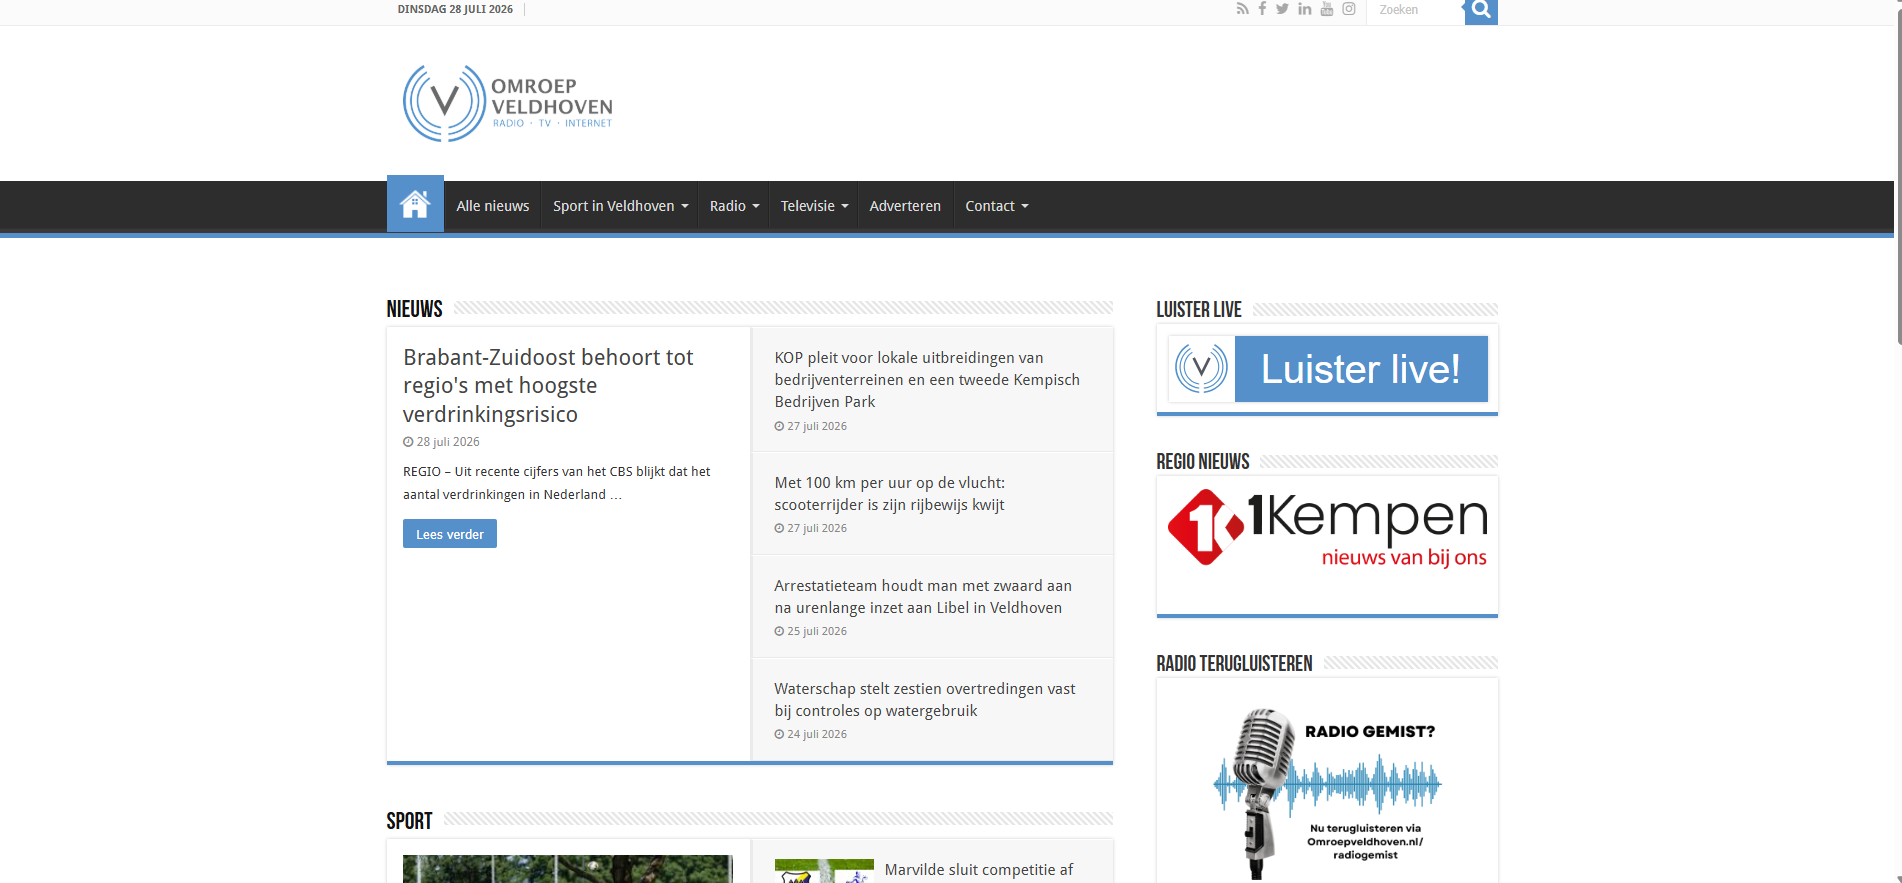Click the LUISTER LIVE heading
Screen dimensions: 1902x883
[x=1199, y=310]
